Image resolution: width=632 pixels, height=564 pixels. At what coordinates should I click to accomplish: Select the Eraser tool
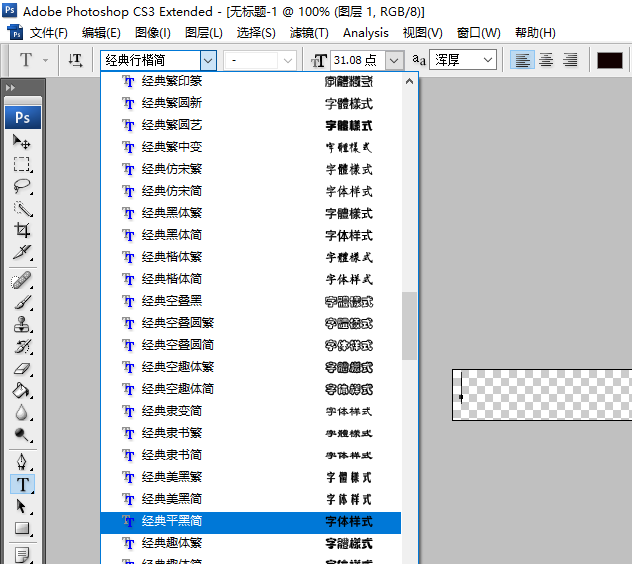tap(22, 368)
